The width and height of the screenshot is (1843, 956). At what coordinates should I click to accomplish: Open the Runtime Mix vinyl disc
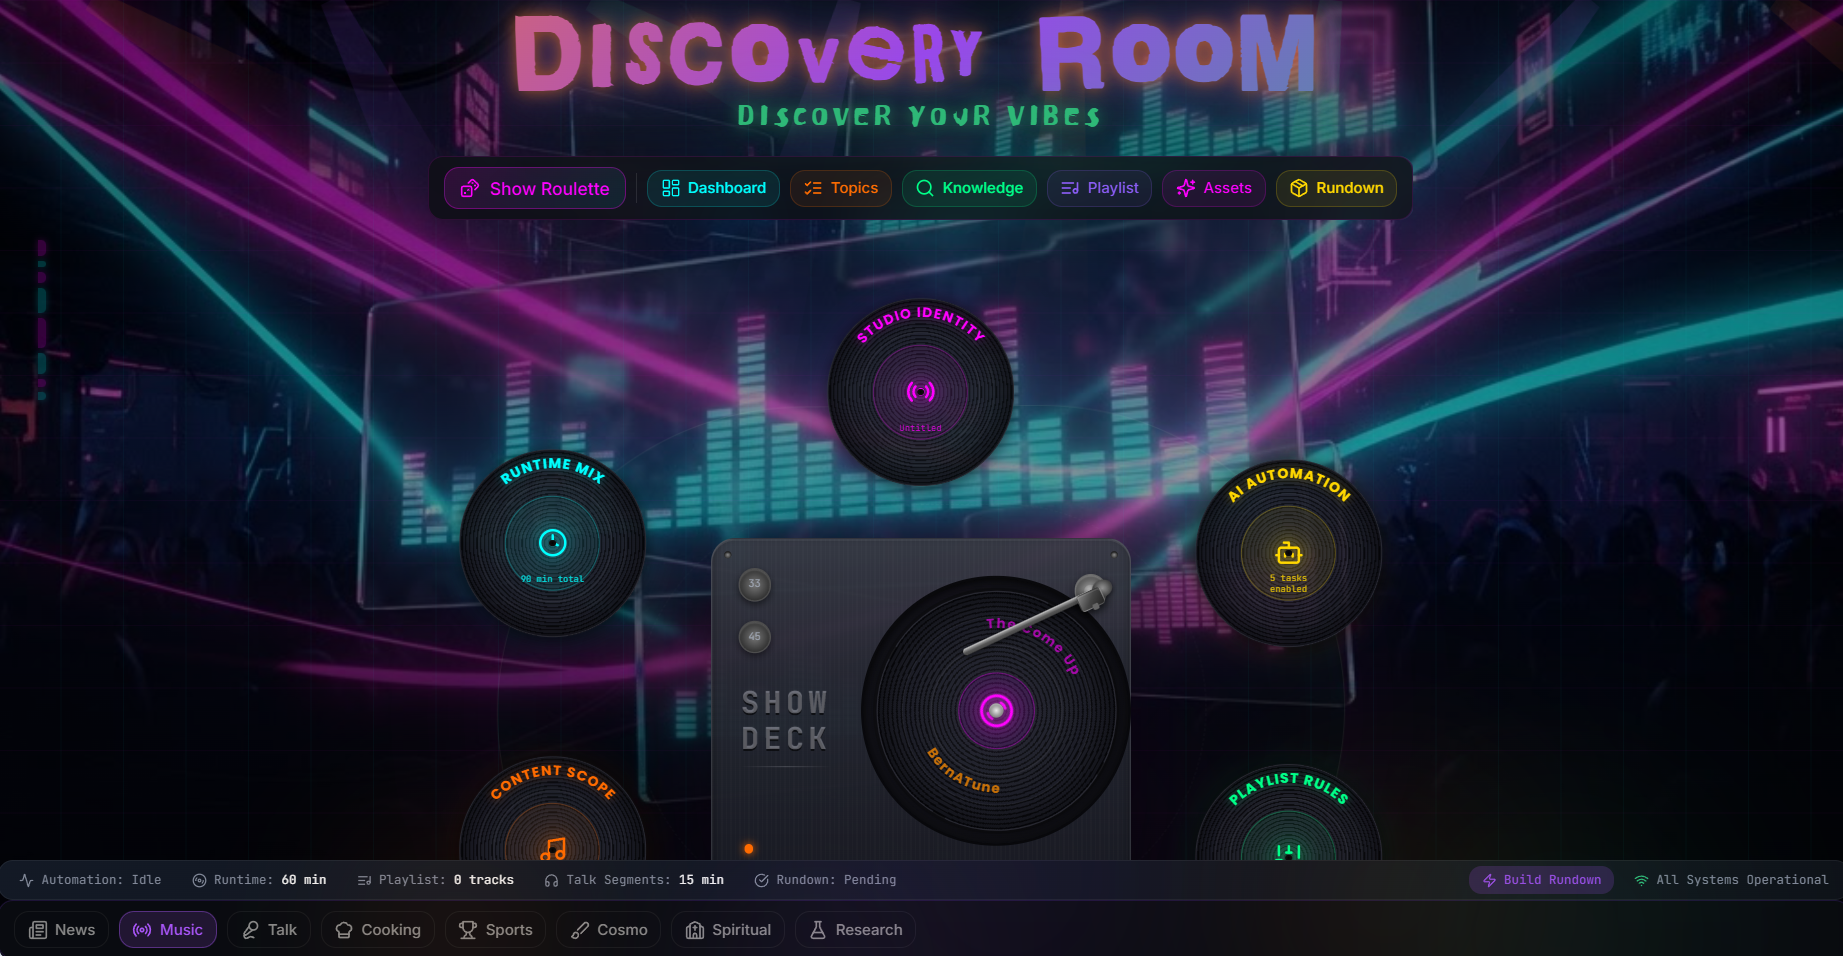coord(552,543)
